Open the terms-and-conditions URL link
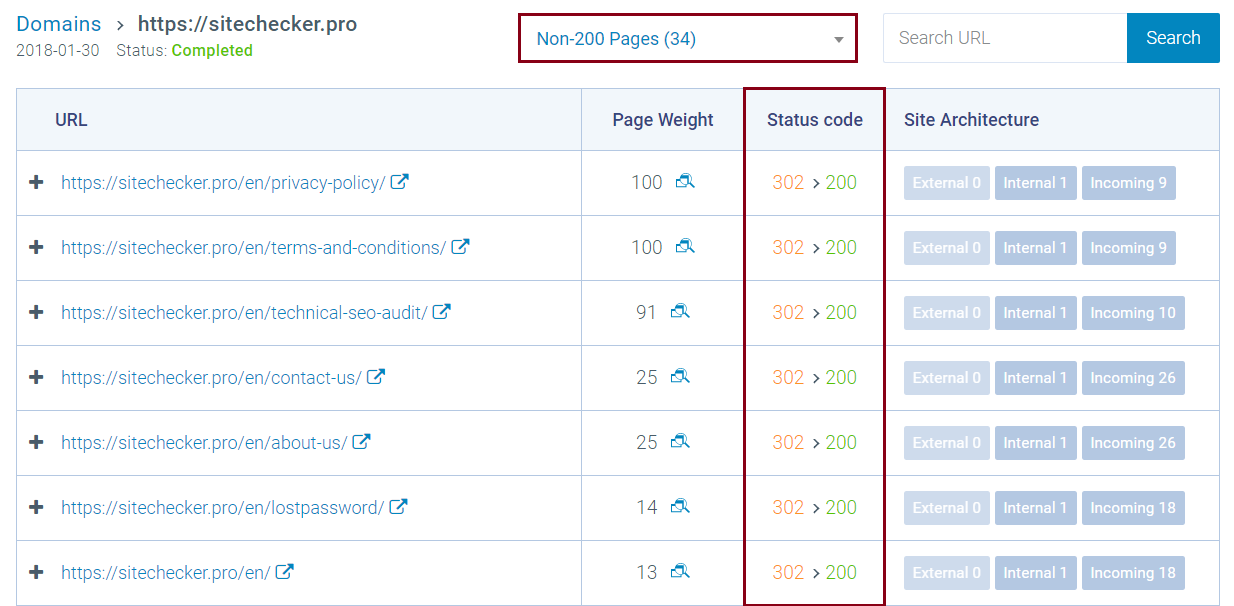 tap(254, 248)
